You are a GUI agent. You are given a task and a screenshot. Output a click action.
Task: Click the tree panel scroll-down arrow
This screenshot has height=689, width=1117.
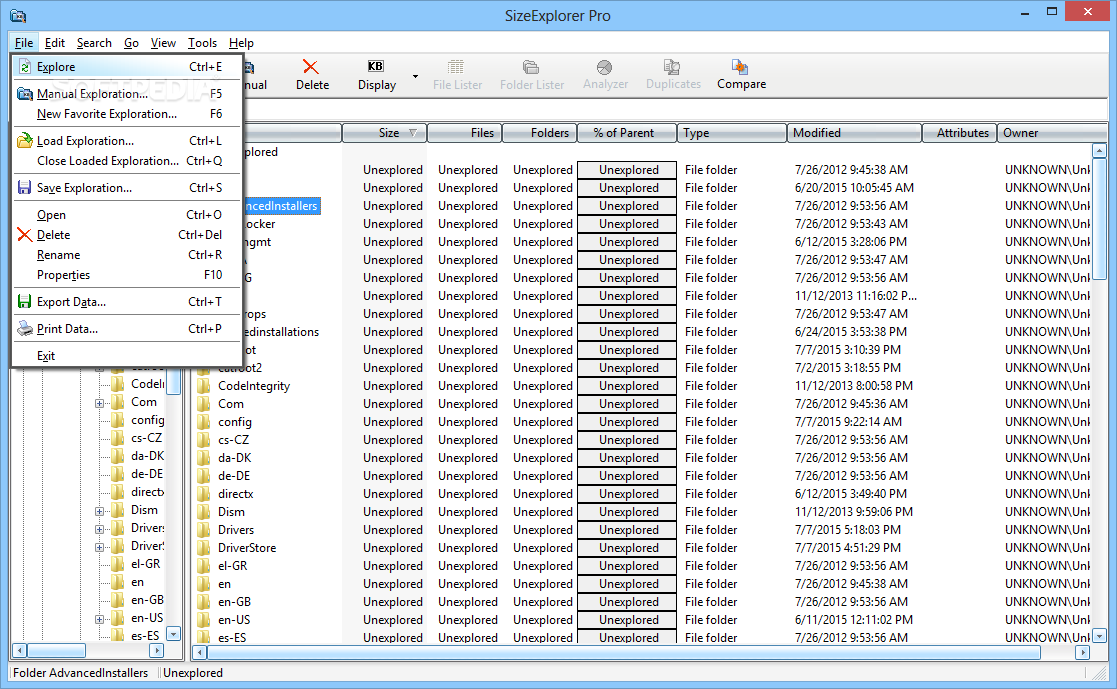(x=174, y=633)
